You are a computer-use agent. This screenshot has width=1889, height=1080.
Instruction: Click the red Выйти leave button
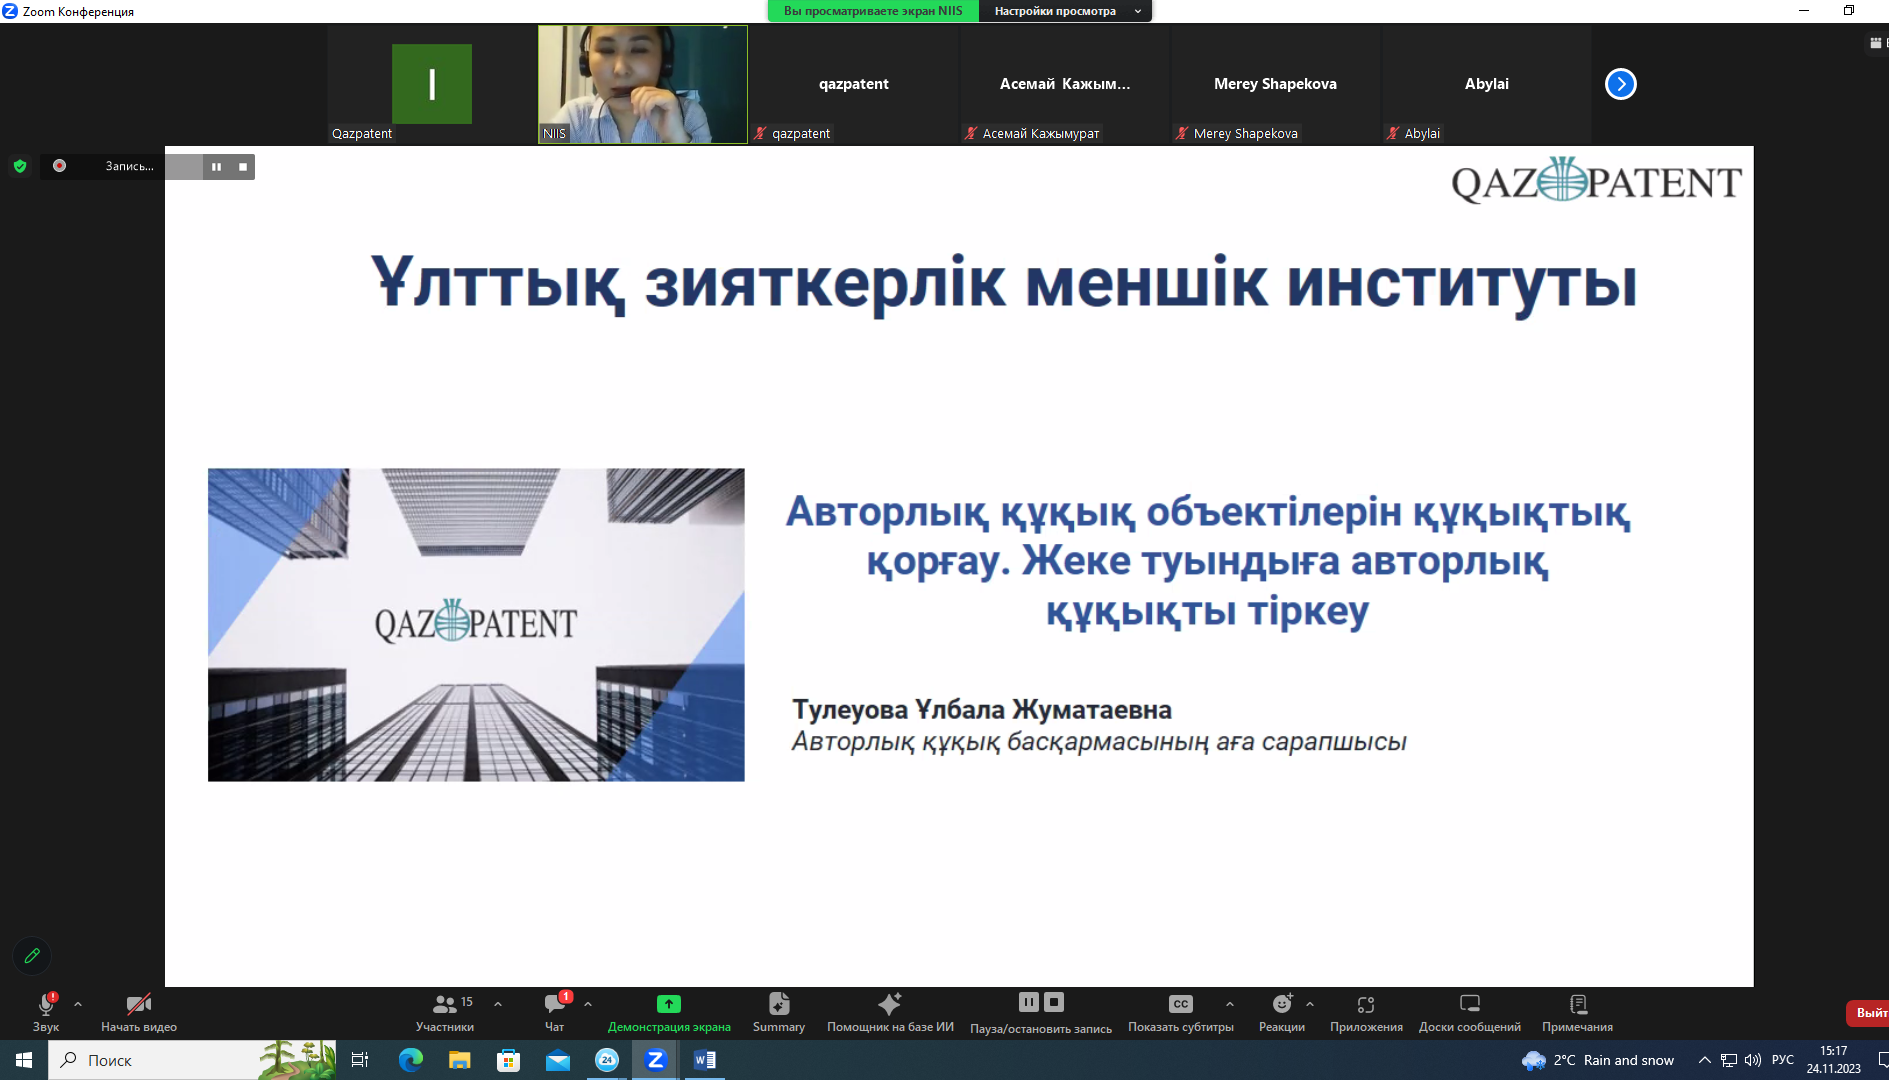point(1868,1013)
